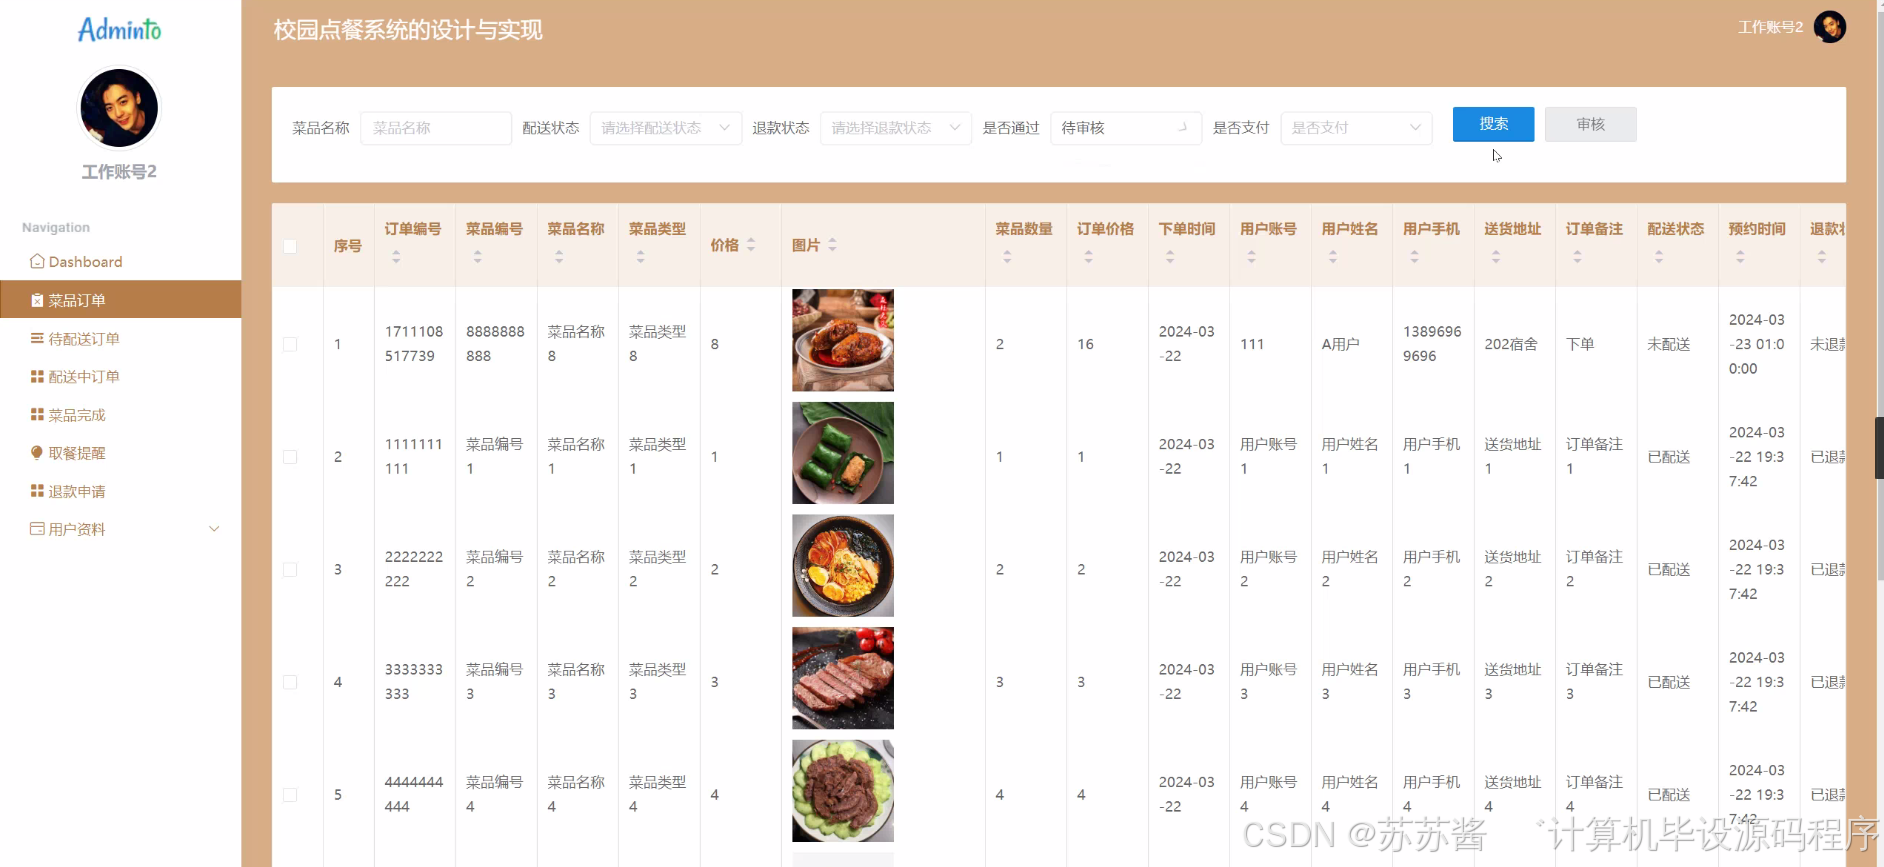This screenshot has height=867, width=1884.
Task: Go to Dashboard in the sidebar
Action: click(120, 262)
